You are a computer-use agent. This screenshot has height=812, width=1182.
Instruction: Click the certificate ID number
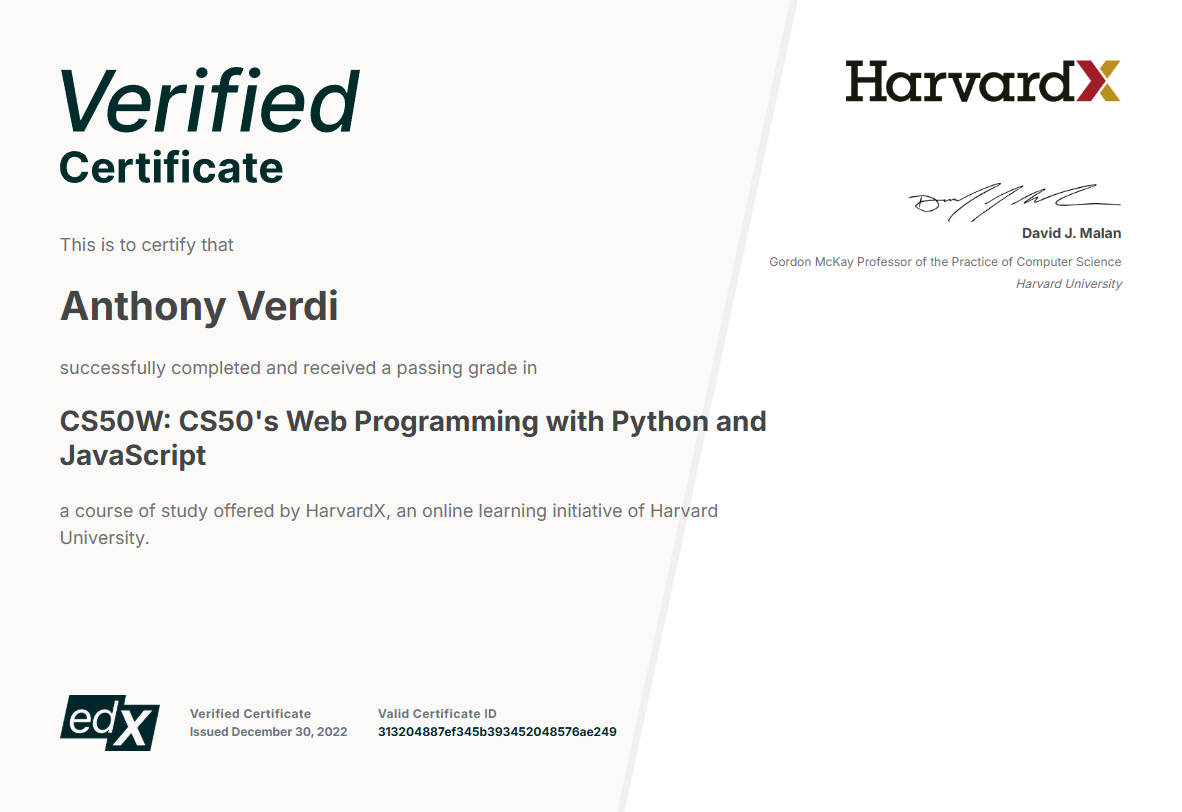pyautogui.click(x=497, y=732)
